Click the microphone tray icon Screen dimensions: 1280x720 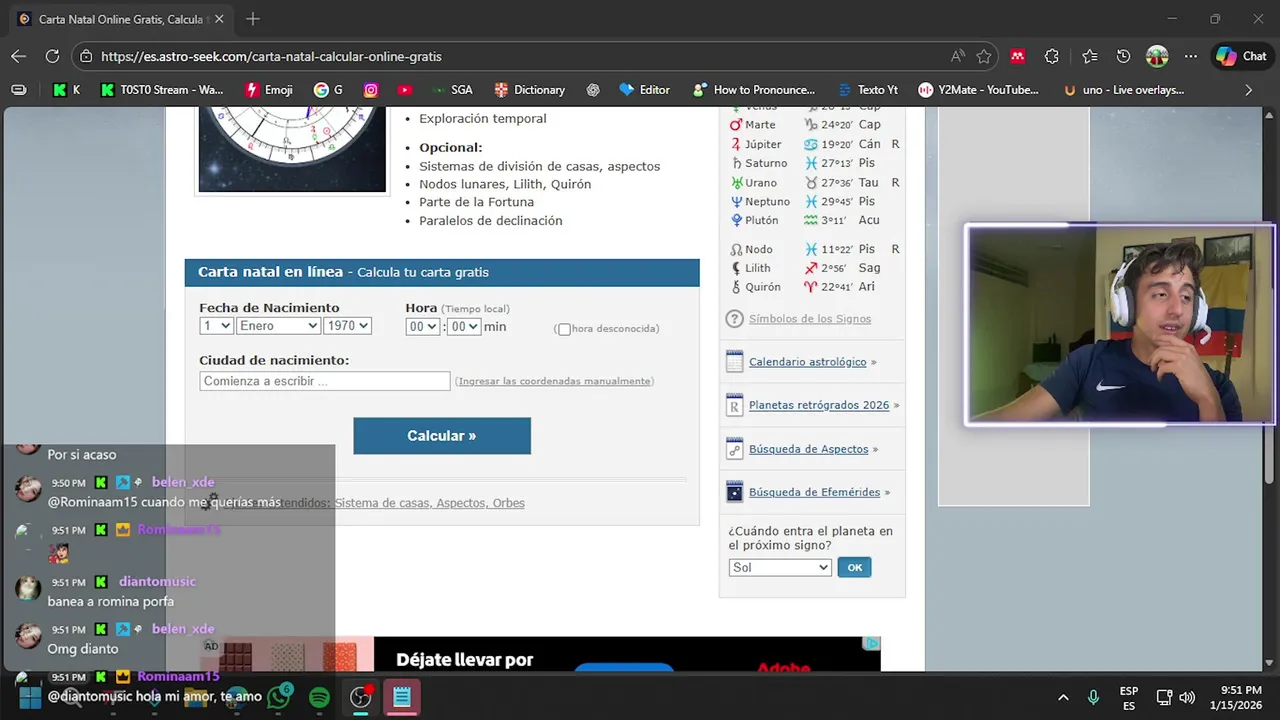pyautogui.click(x=1094, y=697)
